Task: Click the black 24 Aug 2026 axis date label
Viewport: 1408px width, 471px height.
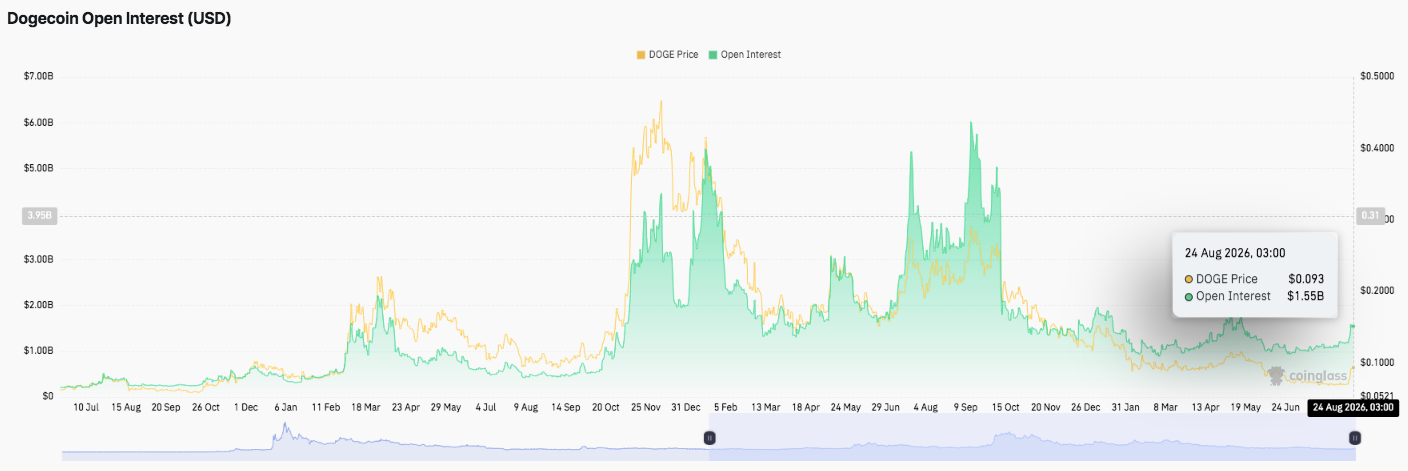Action: pyautogui.click(x=1353, y=408)
